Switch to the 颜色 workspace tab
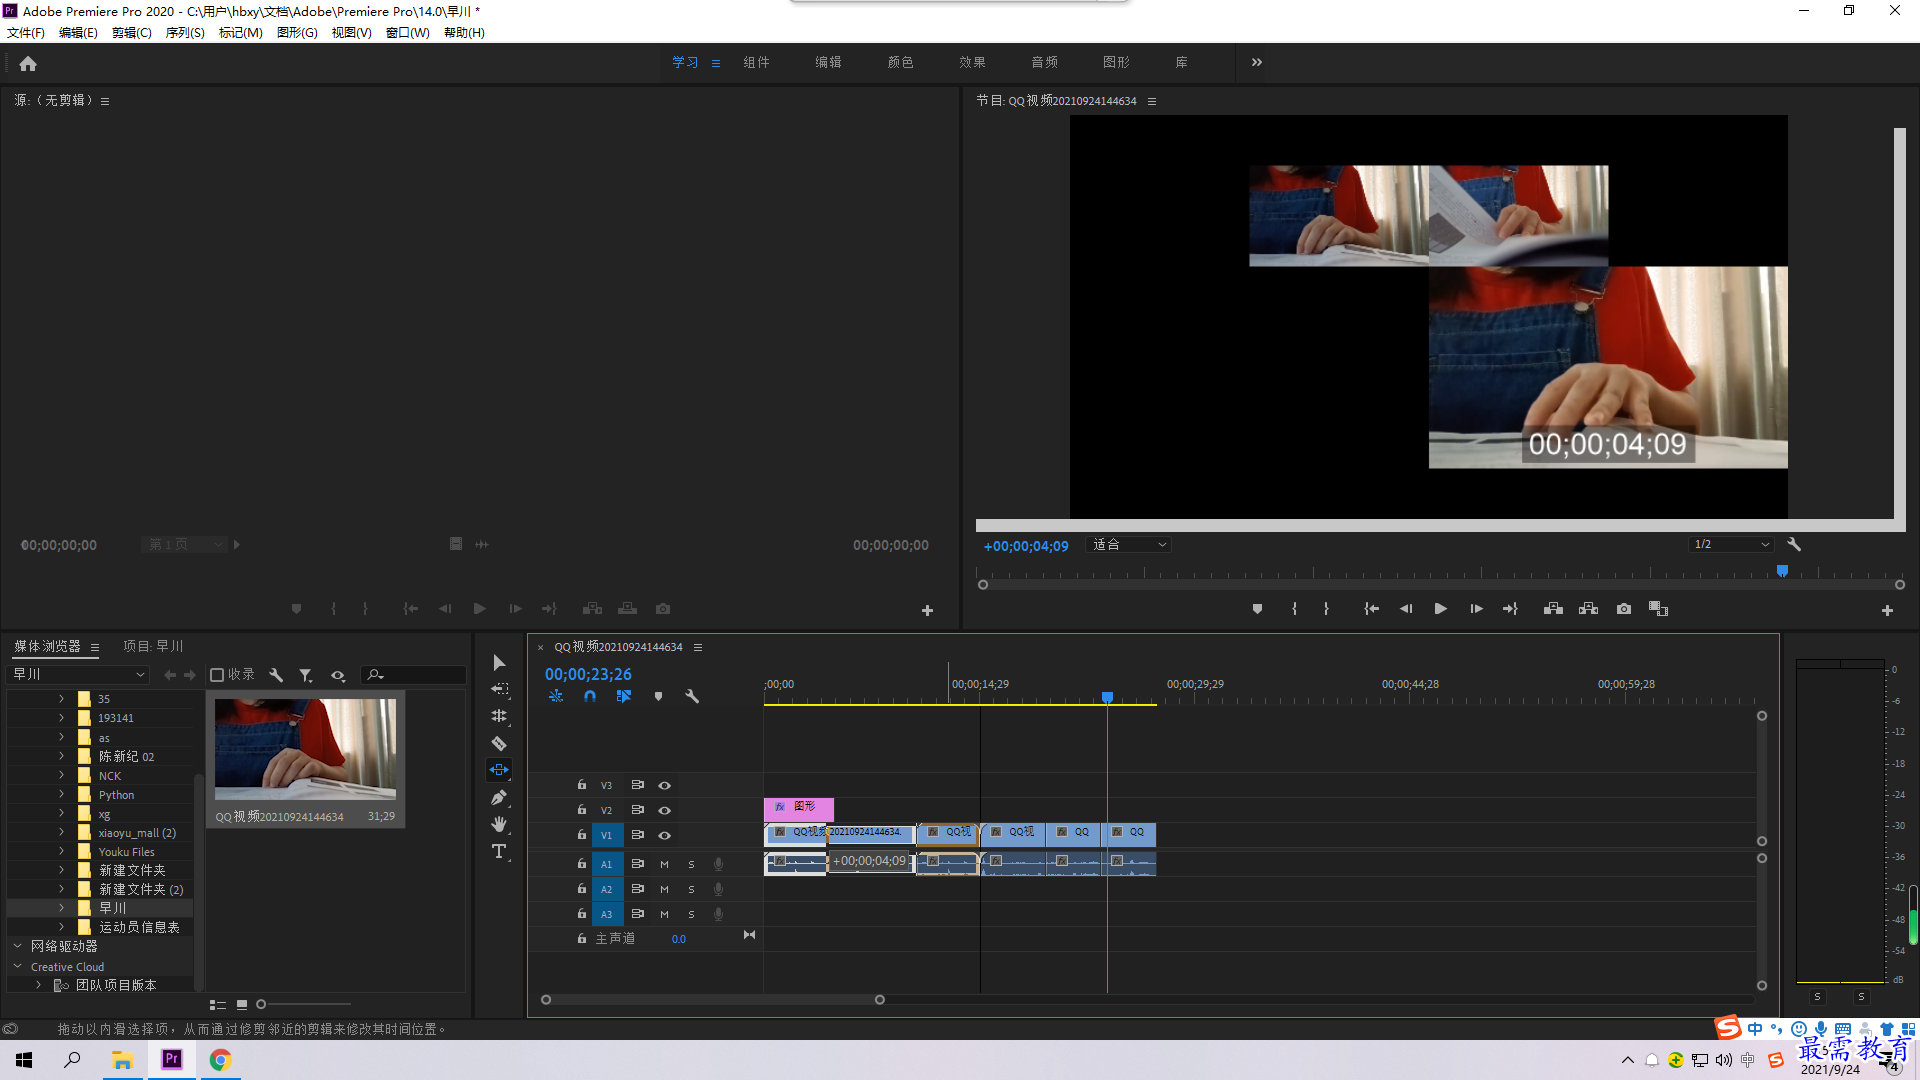The height and width of the screenshot is (1080, 1920). click(x=901, y=62)
